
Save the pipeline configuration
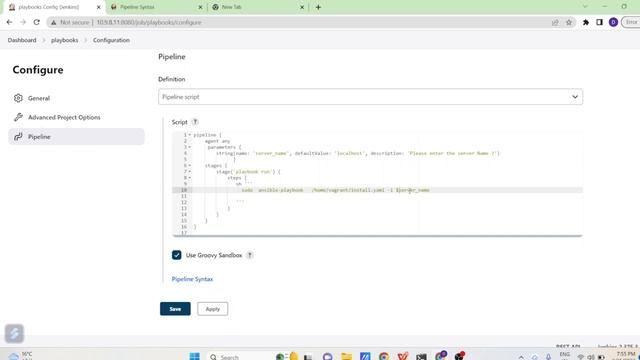tap(175, 309)
